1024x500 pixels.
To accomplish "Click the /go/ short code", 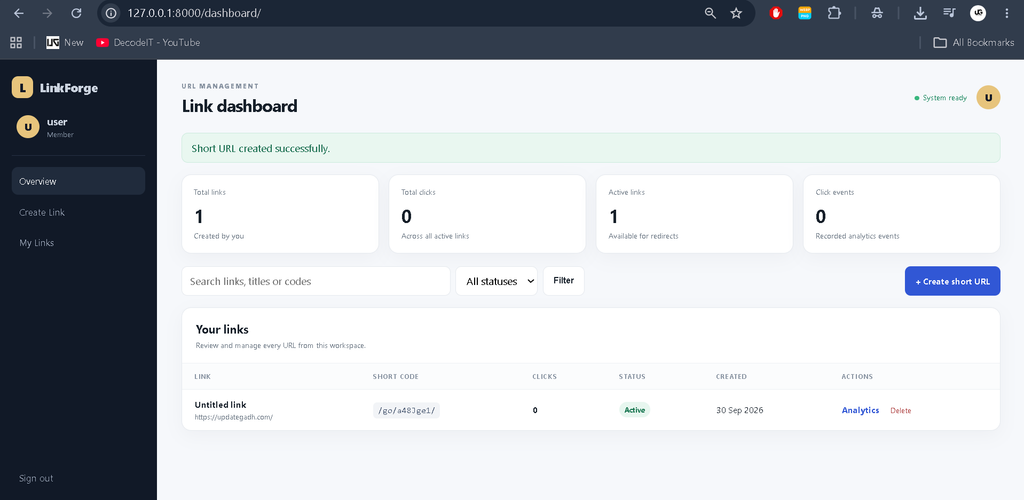I will (x=406, y=411).
